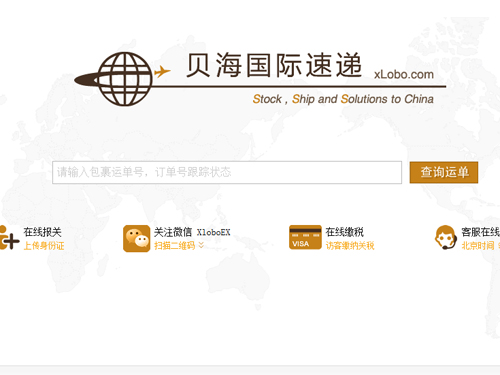This screenshot has height=375, width=500.
Task: Click the Stock, Ship and Solutions slogan
Action: click(343, 99)
